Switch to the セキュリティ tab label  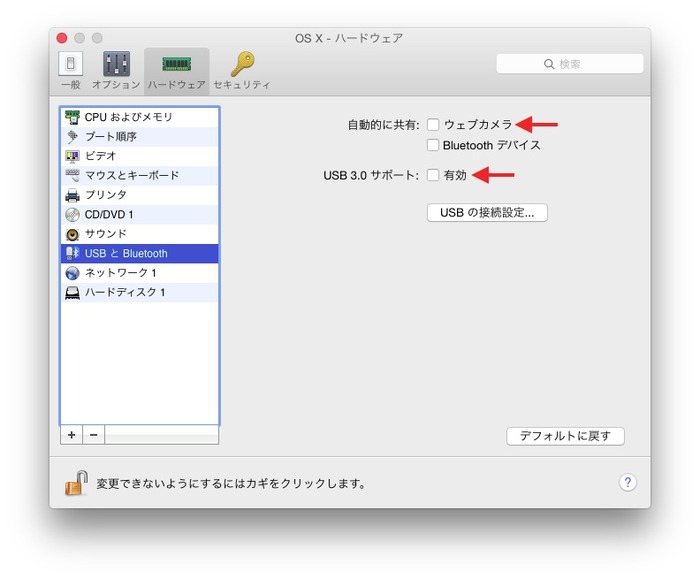[x=242, y=85]
